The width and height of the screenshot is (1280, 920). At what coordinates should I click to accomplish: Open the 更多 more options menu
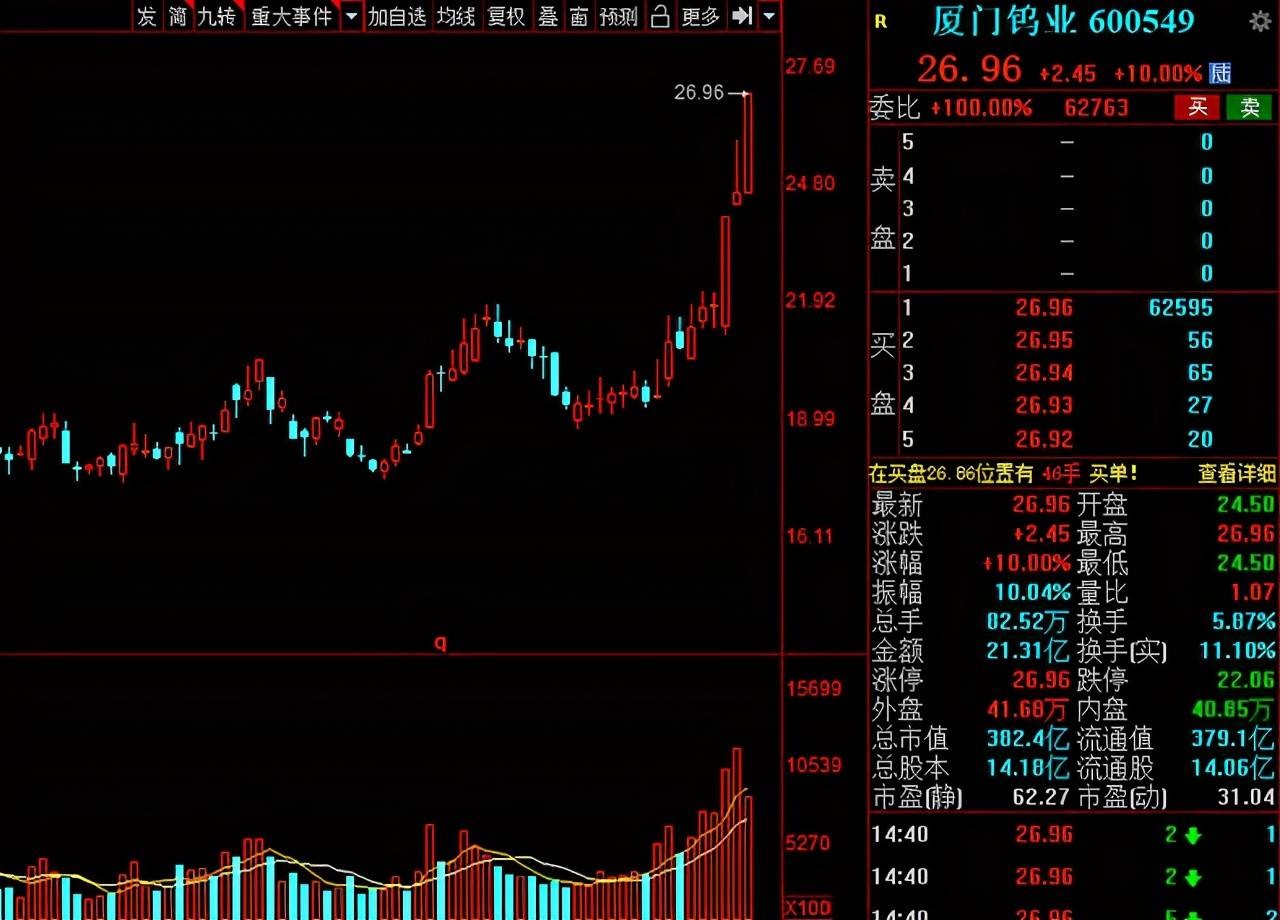[x=700, y=16]
